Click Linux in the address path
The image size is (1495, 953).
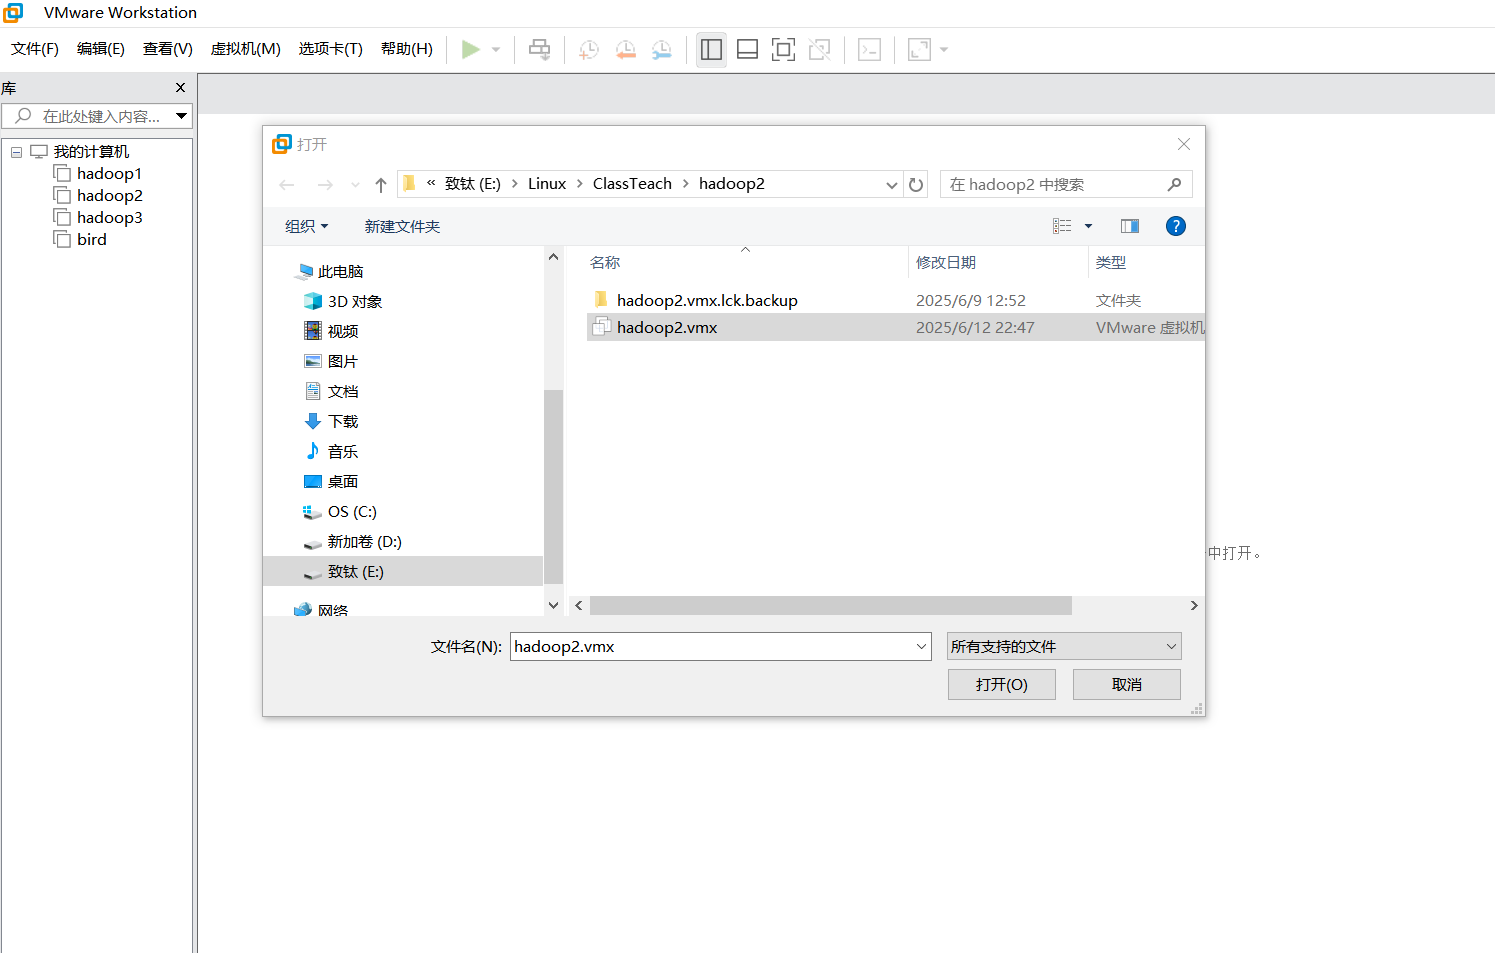point(547,184)
